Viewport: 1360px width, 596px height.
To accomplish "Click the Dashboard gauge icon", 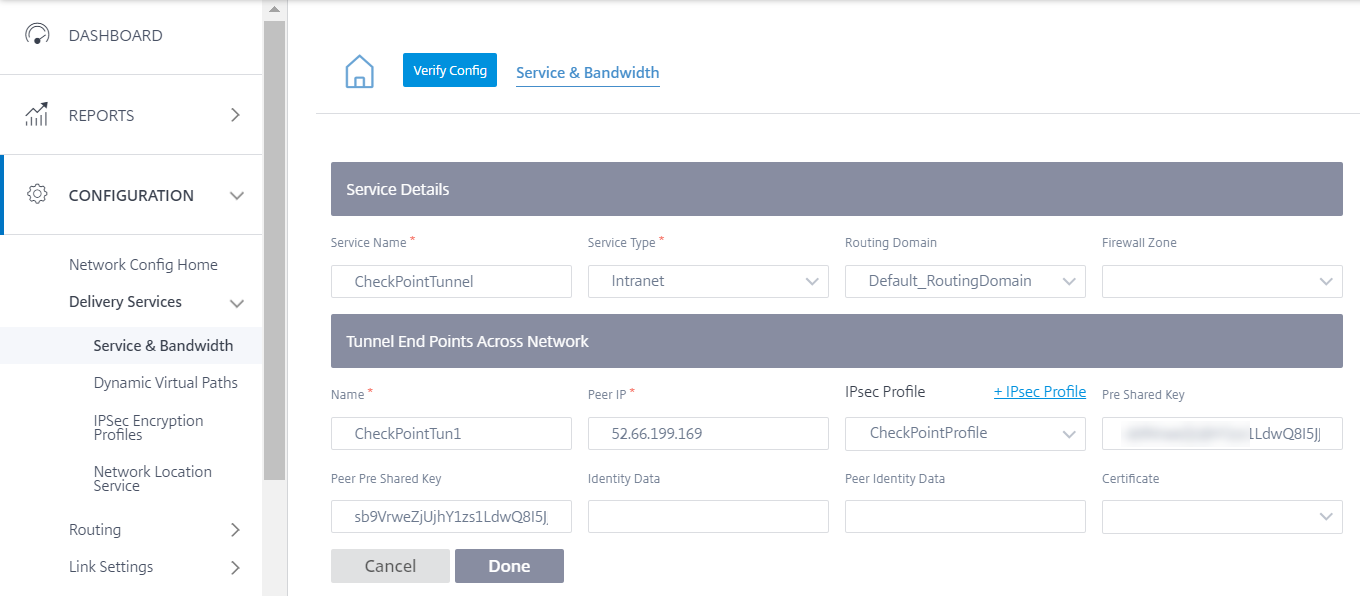I will tap(37, 34).
